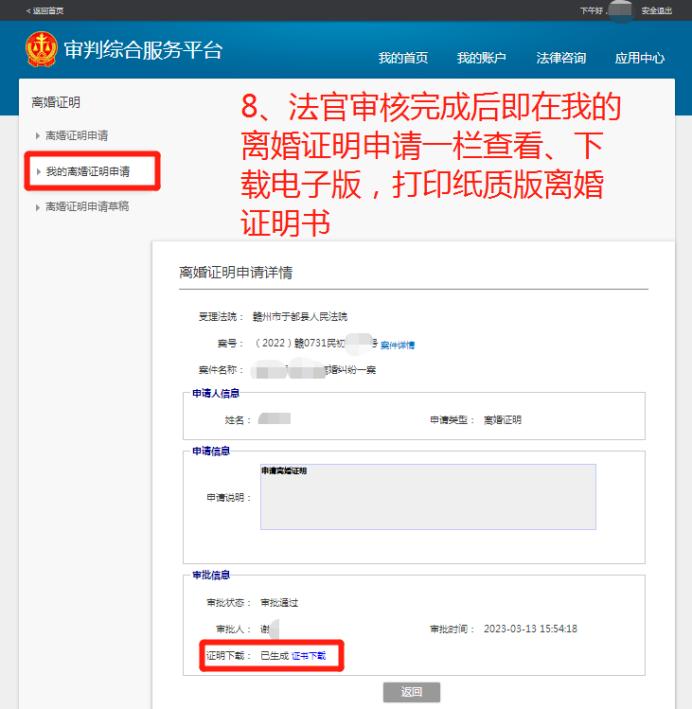Select 离婚证明申请 in sidebar

(76, 135)
